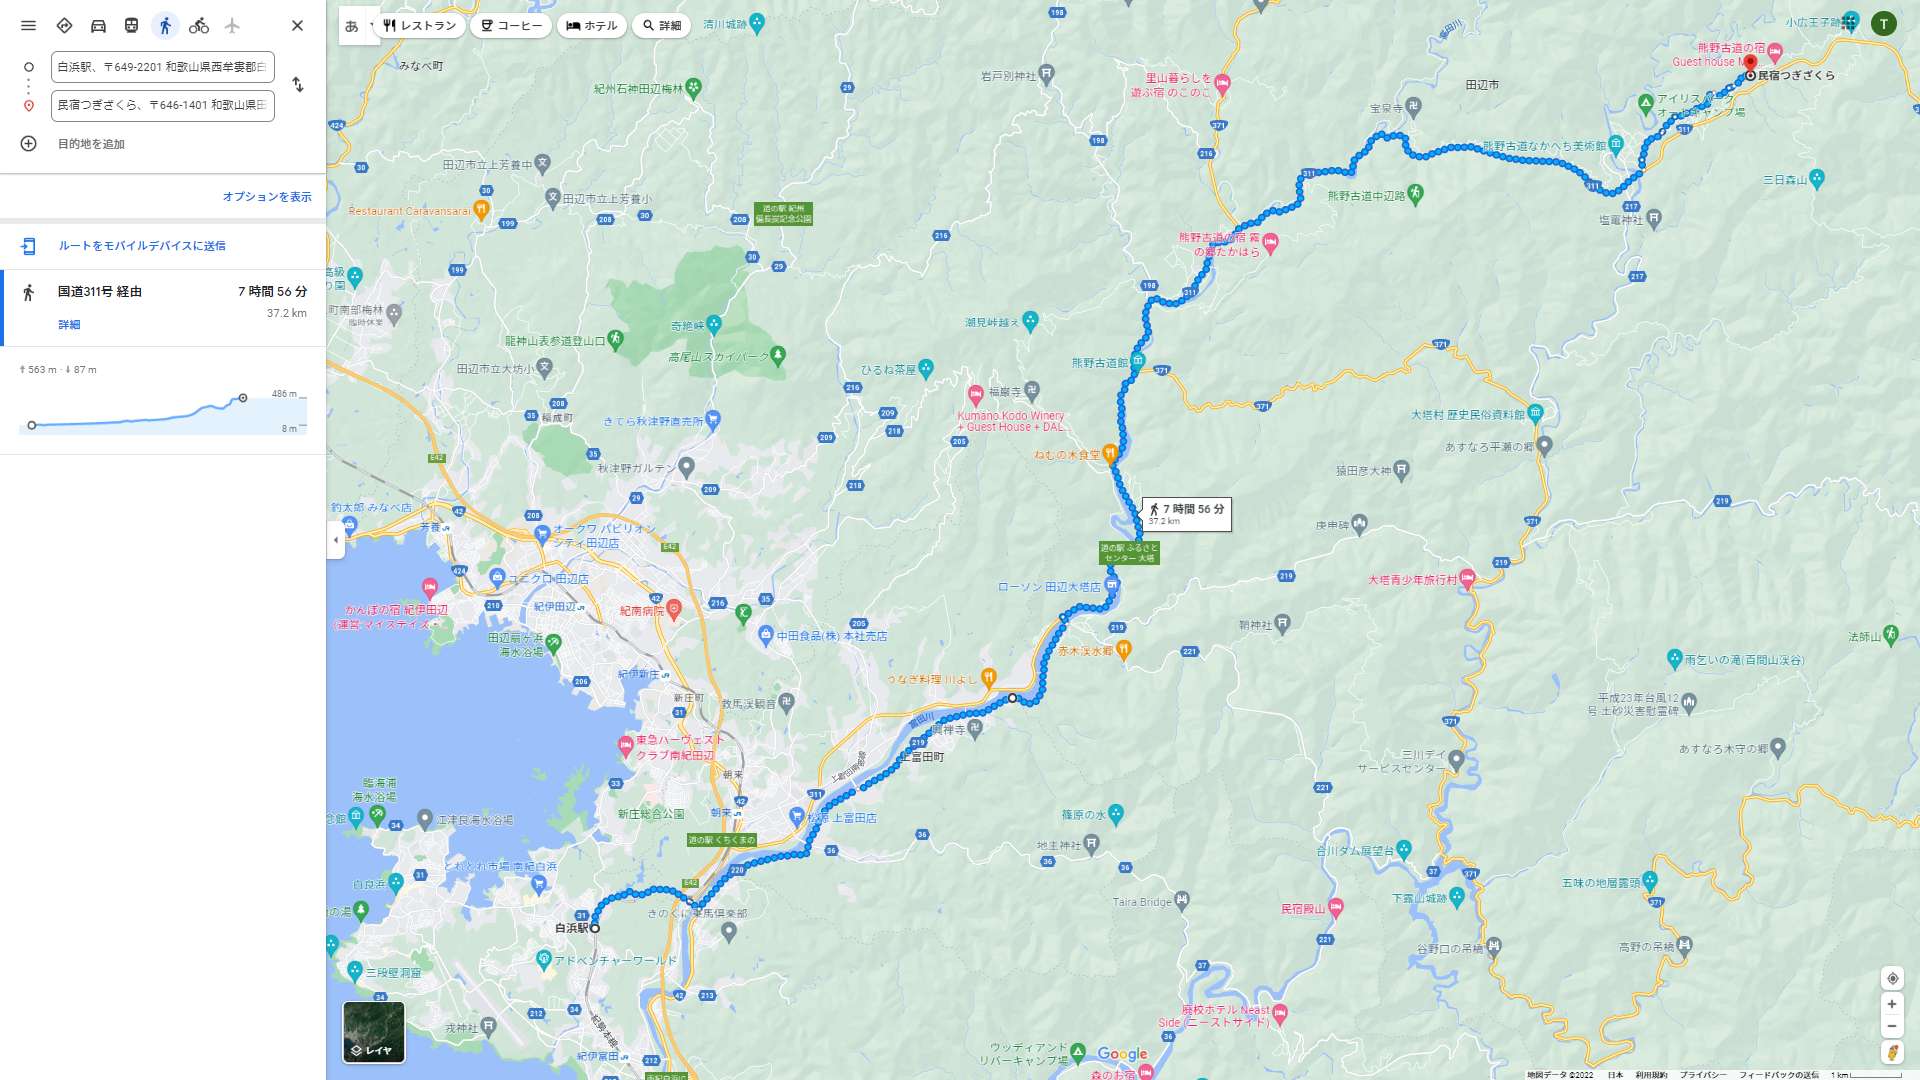
Task: Collapse the side panel arrow
Action: pyautogui.click(x=335, y=540)
